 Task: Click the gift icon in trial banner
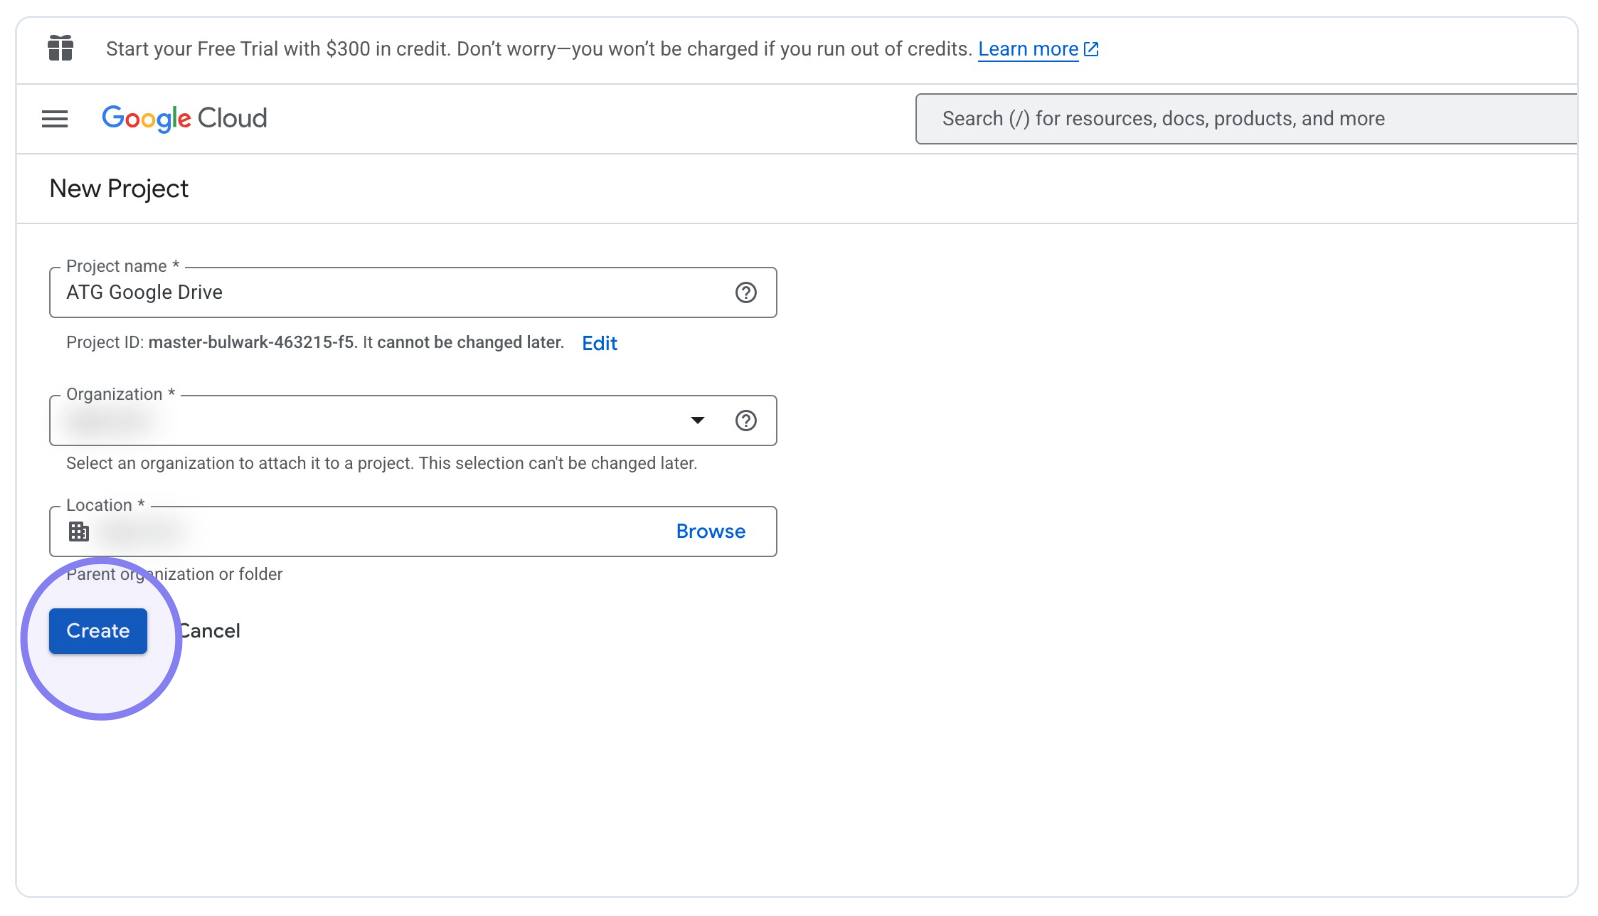point(60,48)
